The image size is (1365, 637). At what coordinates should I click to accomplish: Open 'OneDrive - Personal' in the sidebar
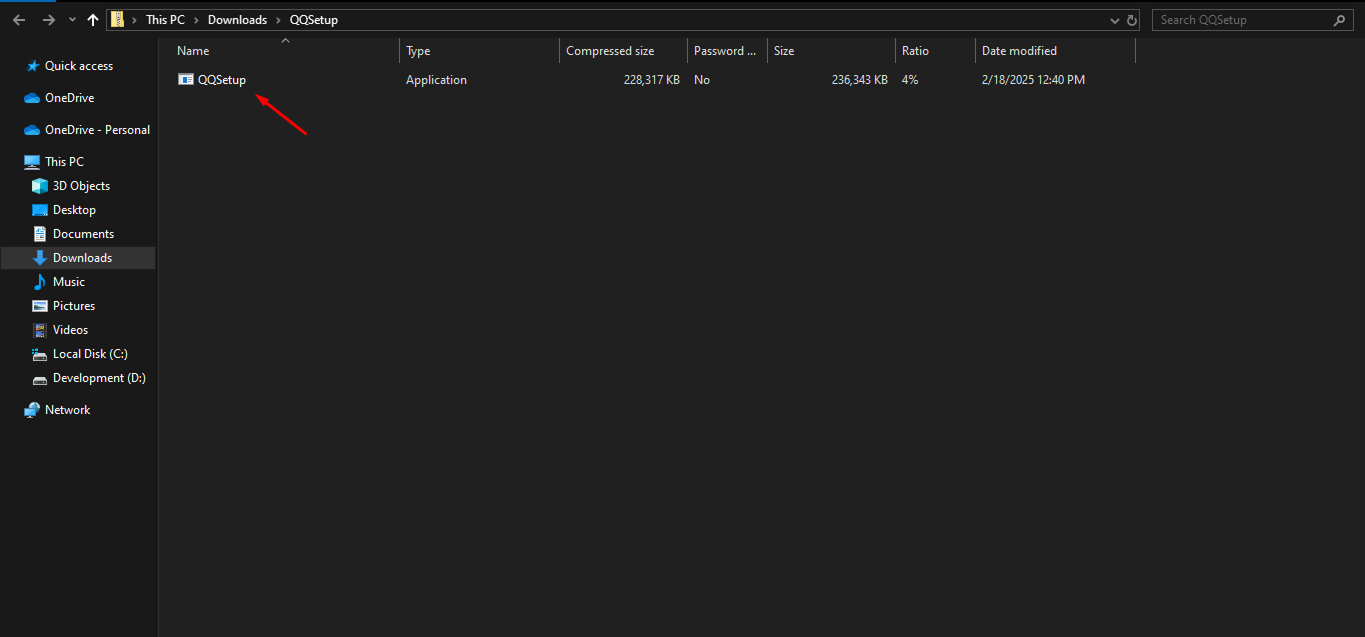click(98, 130)
